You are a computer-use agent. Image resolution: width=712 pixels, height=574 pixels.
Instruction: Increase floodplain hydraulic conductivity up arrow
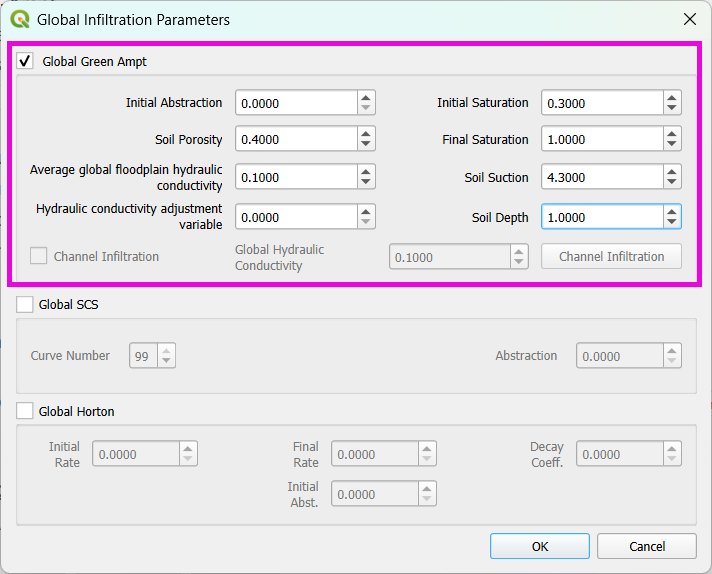coord(366,172)
